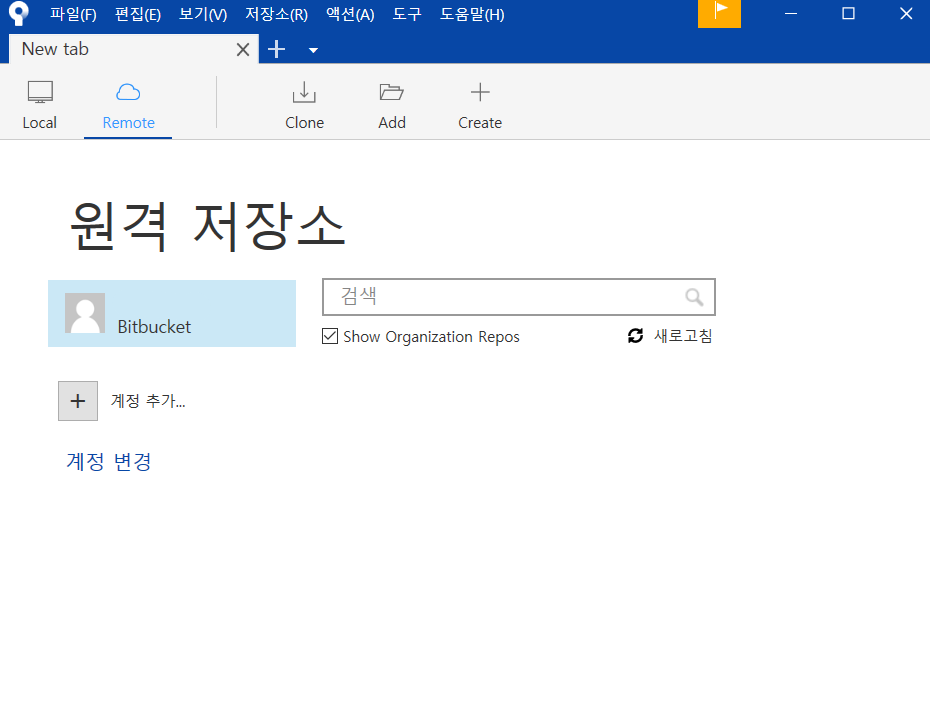Open the 파일(F) menu

[x=73, y=14]
